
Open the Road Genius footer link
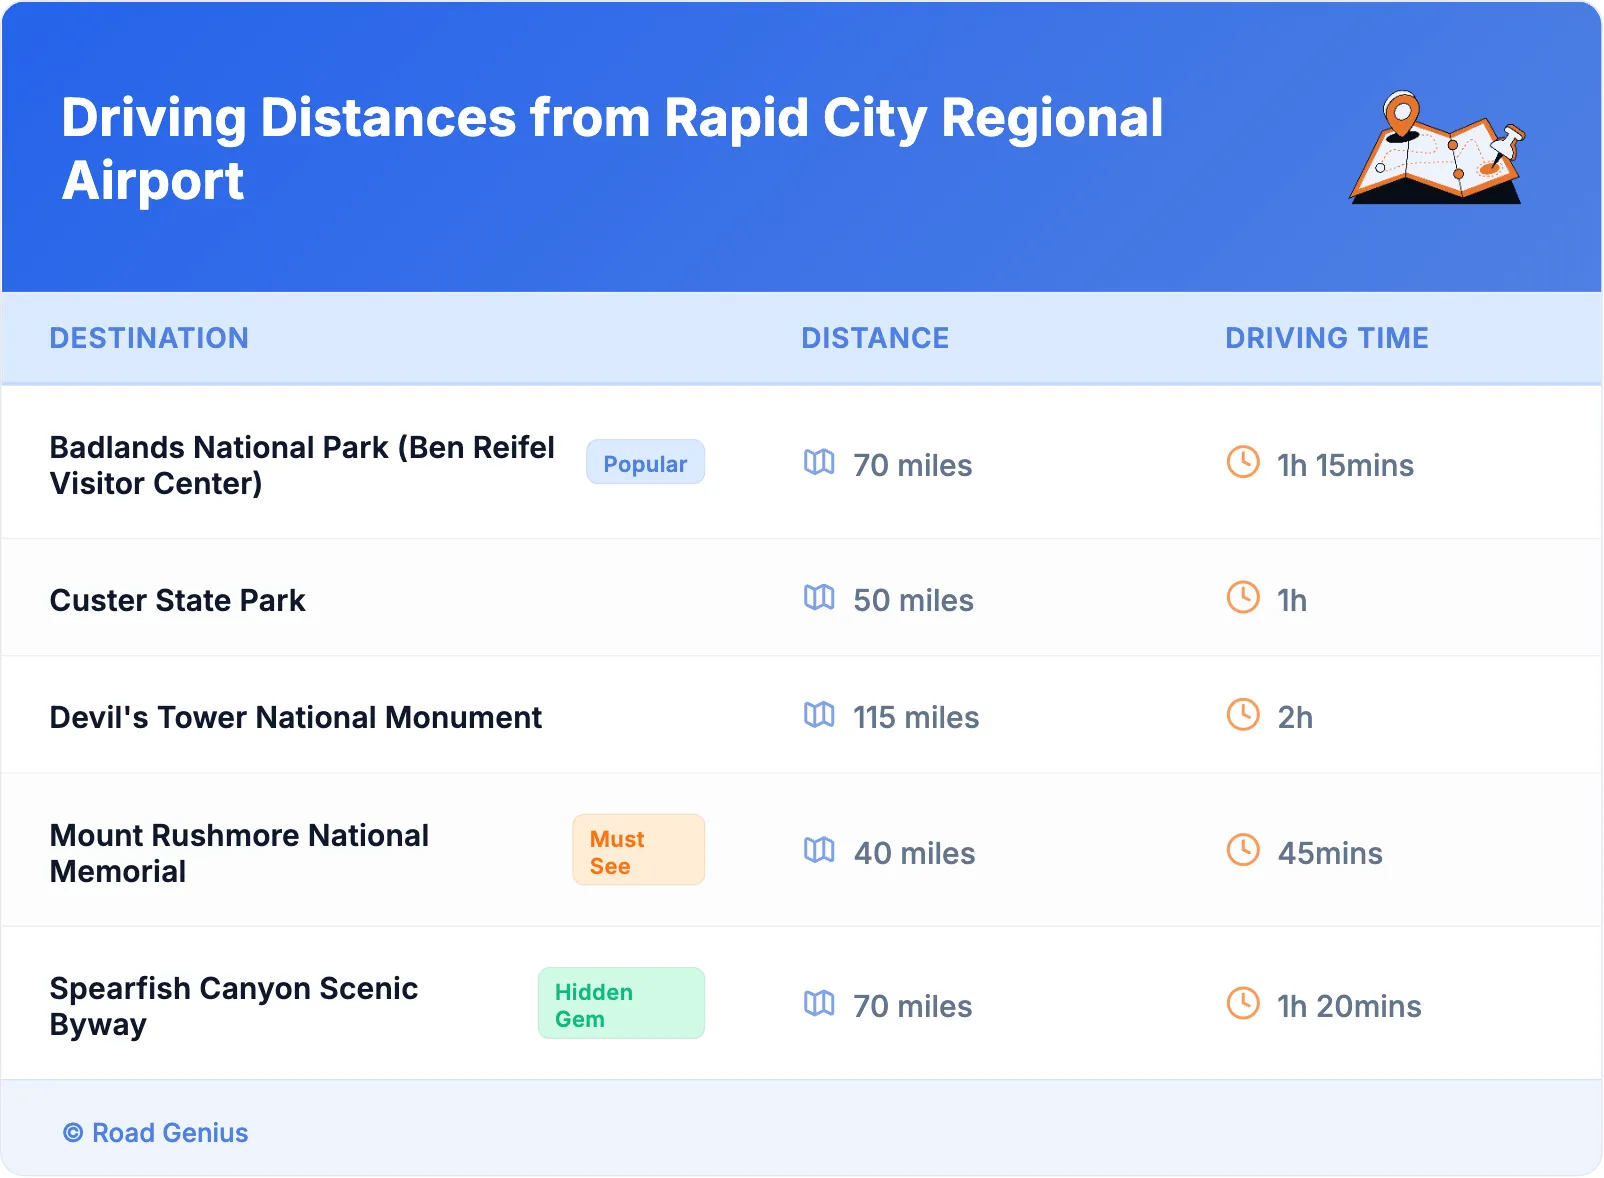tap(156, 1133)
